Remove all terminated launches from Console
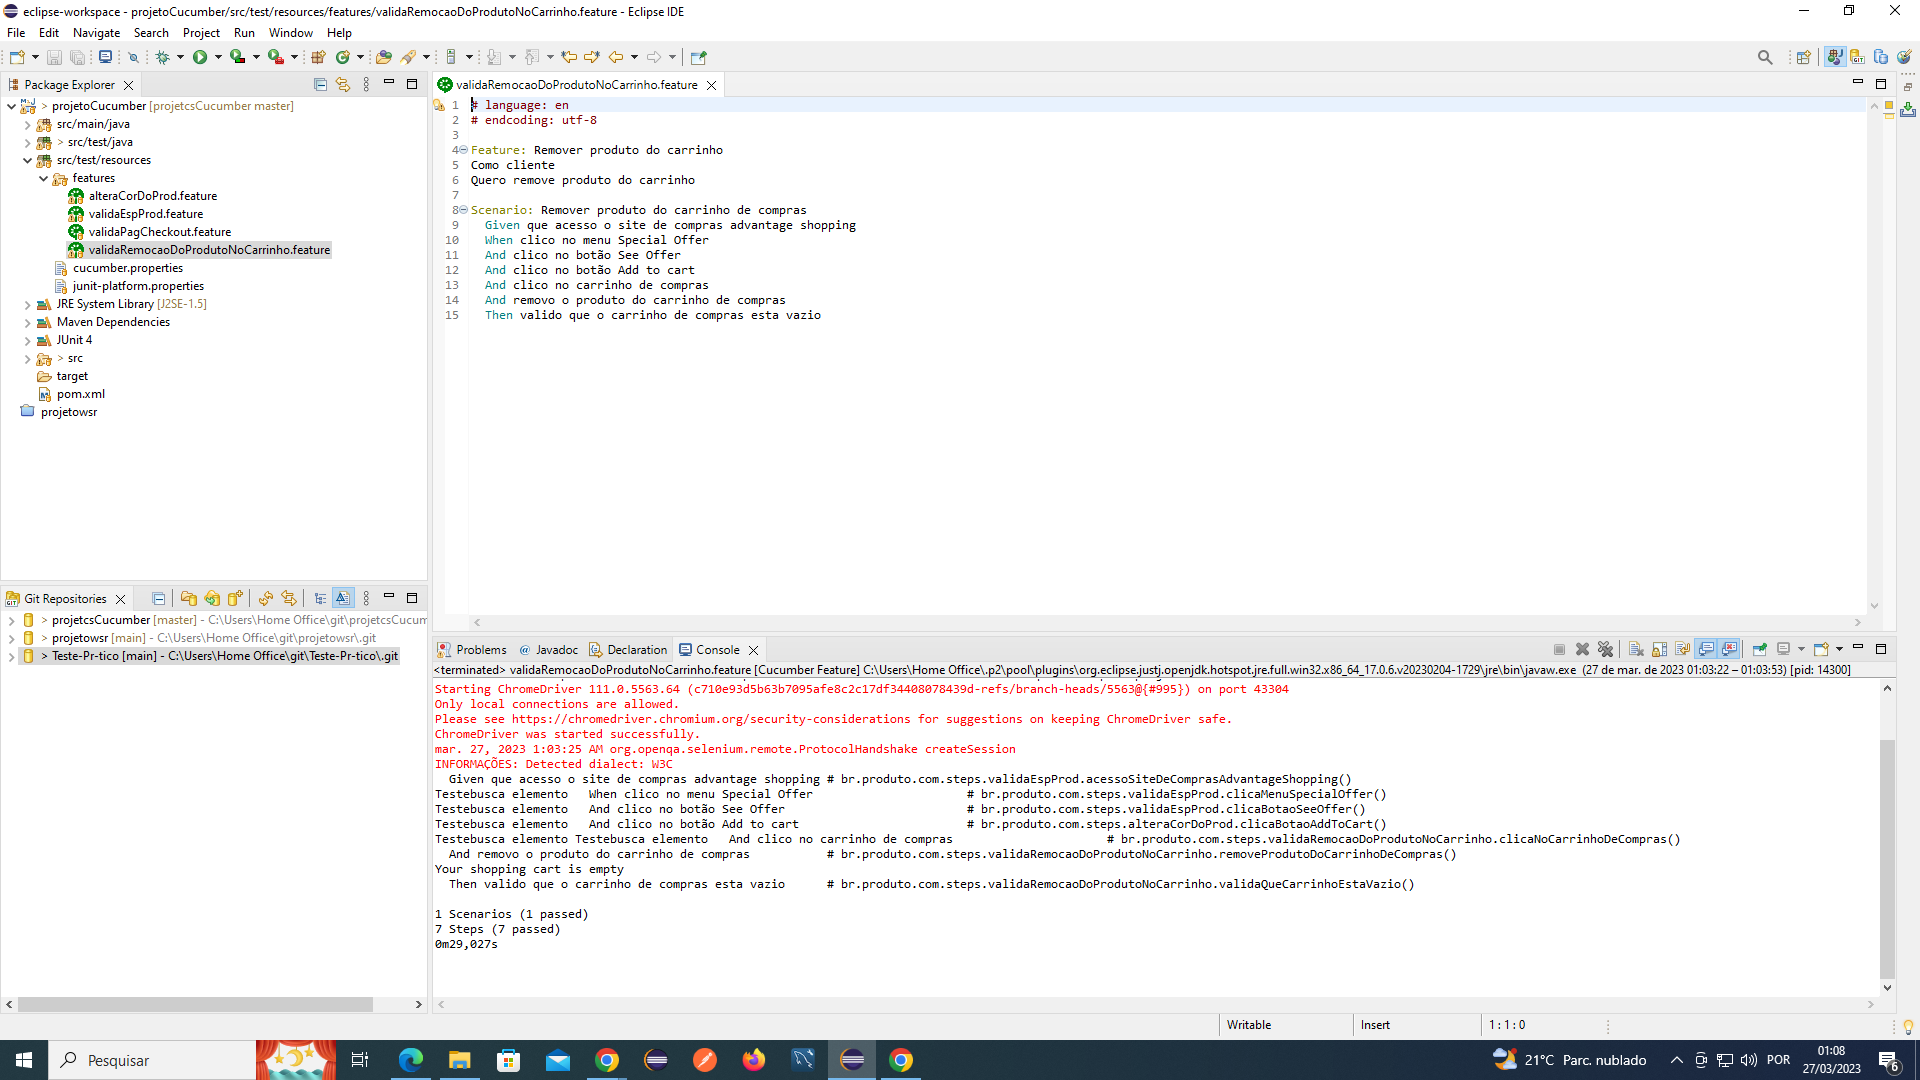 click(1606, 649)
